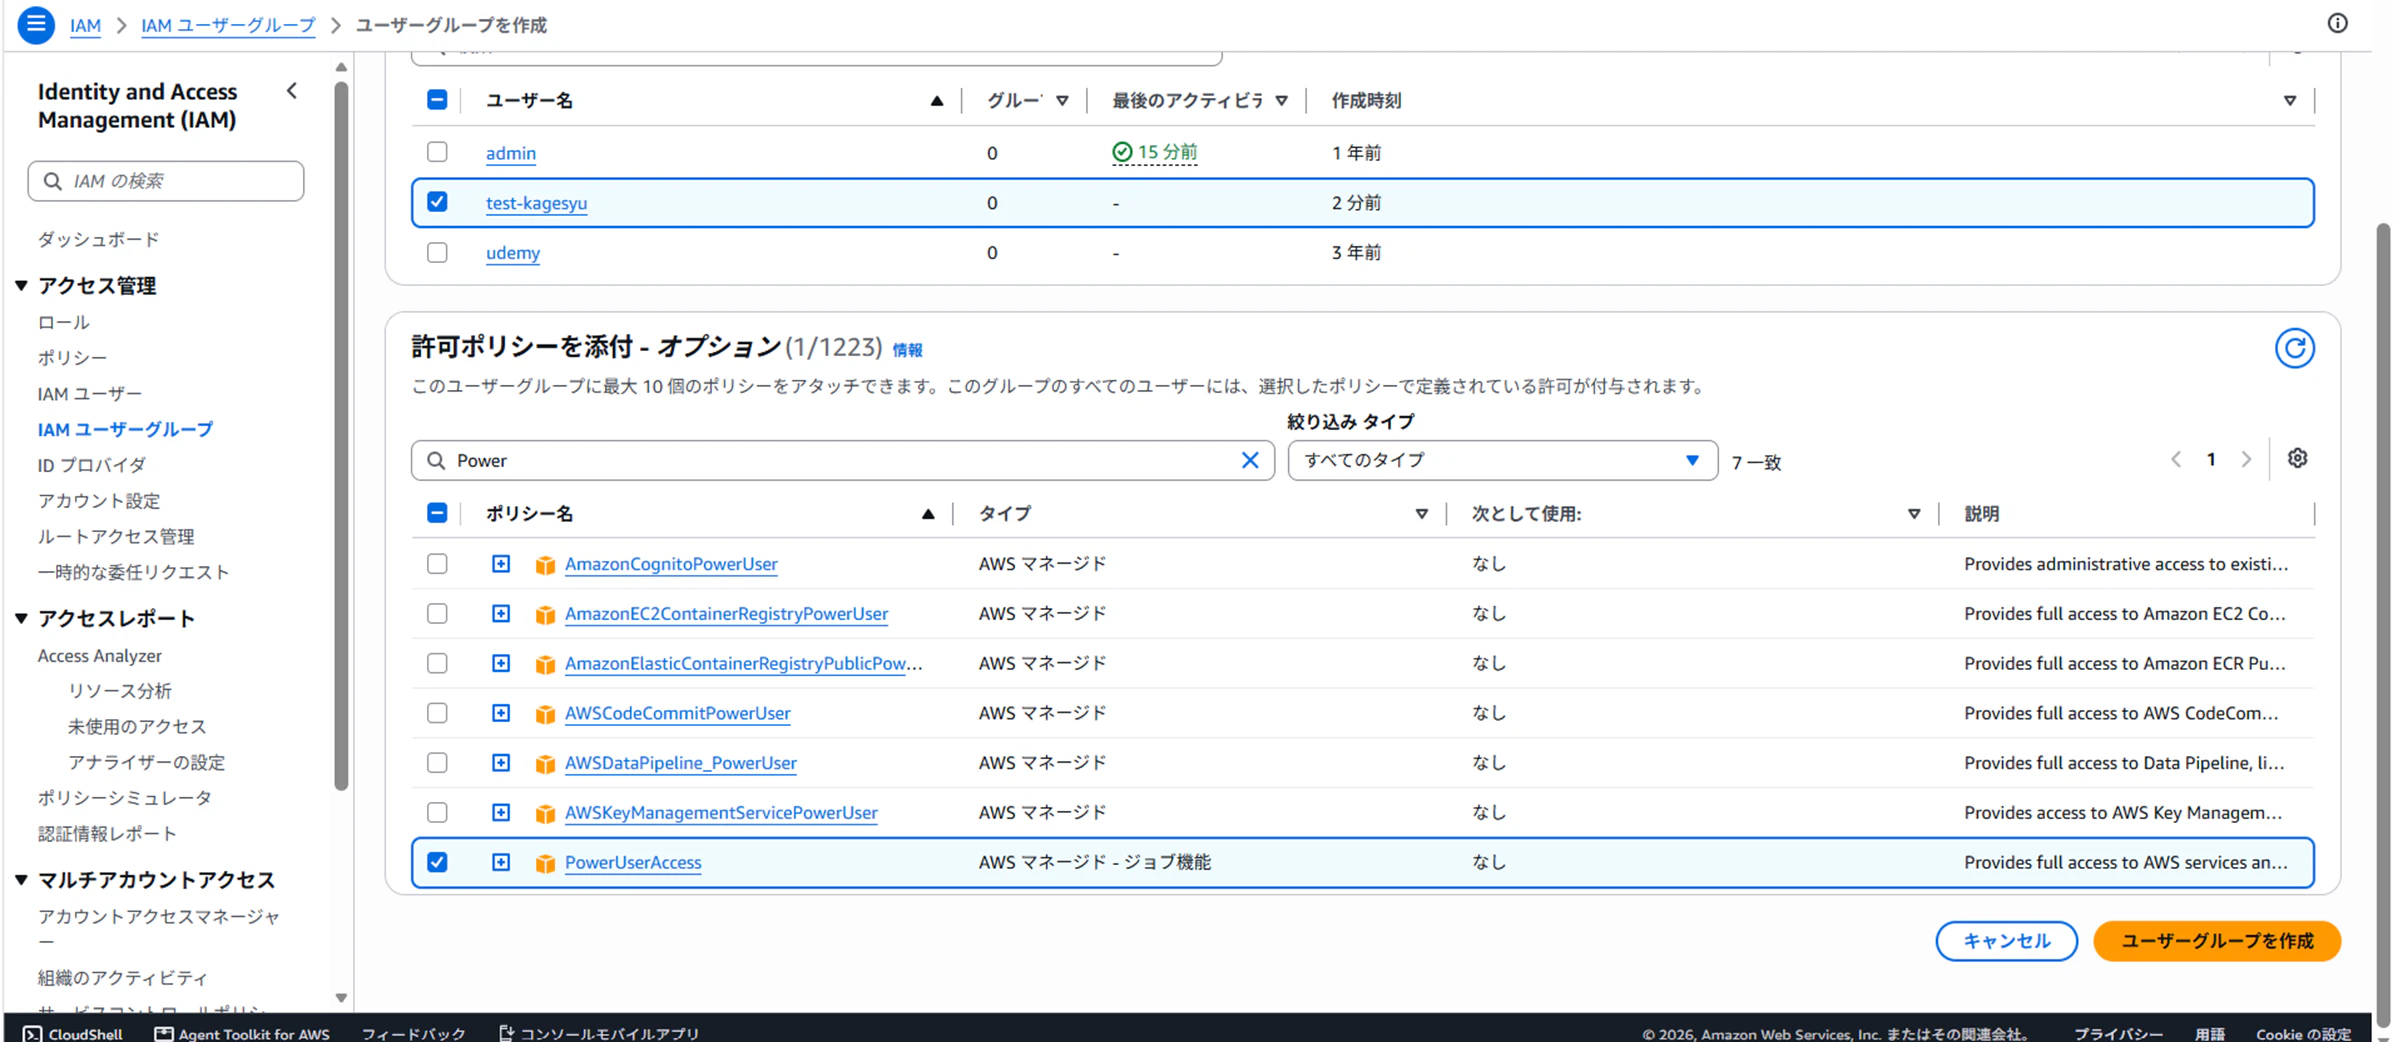Uncheck the test-kagesyu user checkbox

point(437,202)
